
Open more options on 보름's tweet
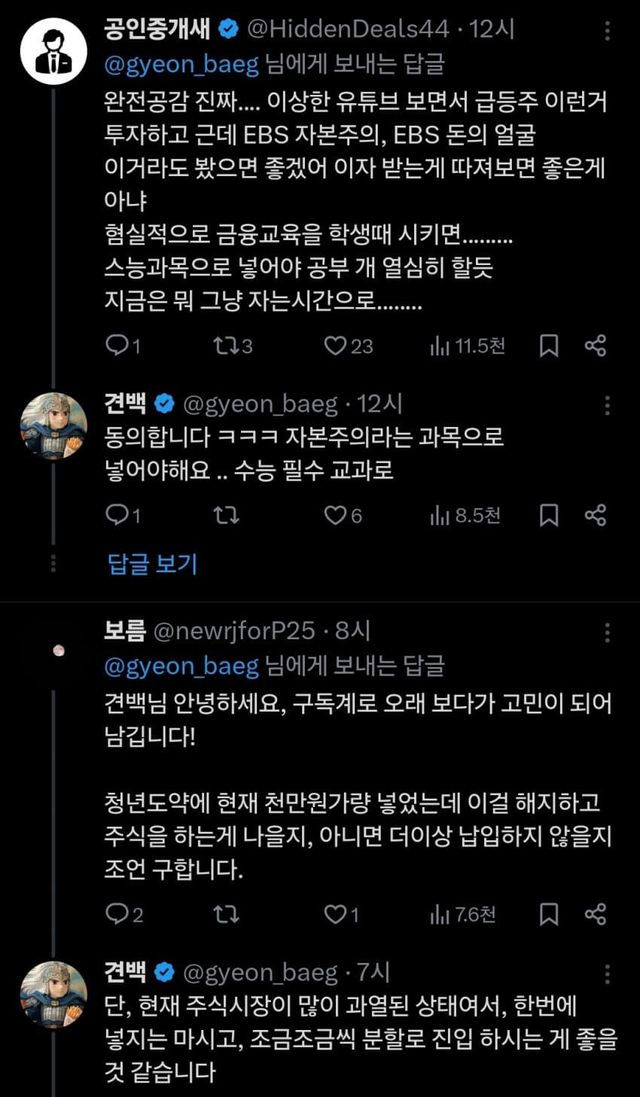pos(606,631)
